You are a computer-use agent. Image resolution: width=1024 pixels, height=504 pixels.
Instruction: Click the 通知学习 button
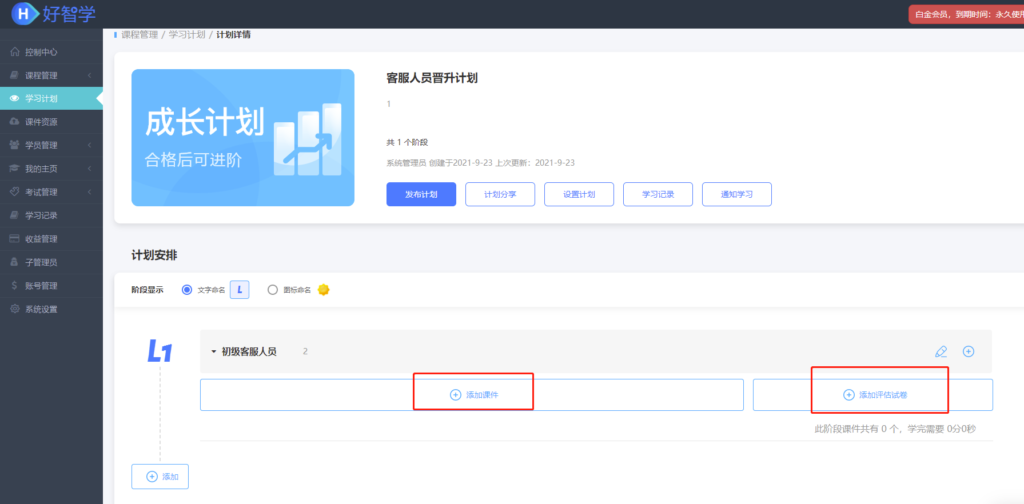(737, 195)
